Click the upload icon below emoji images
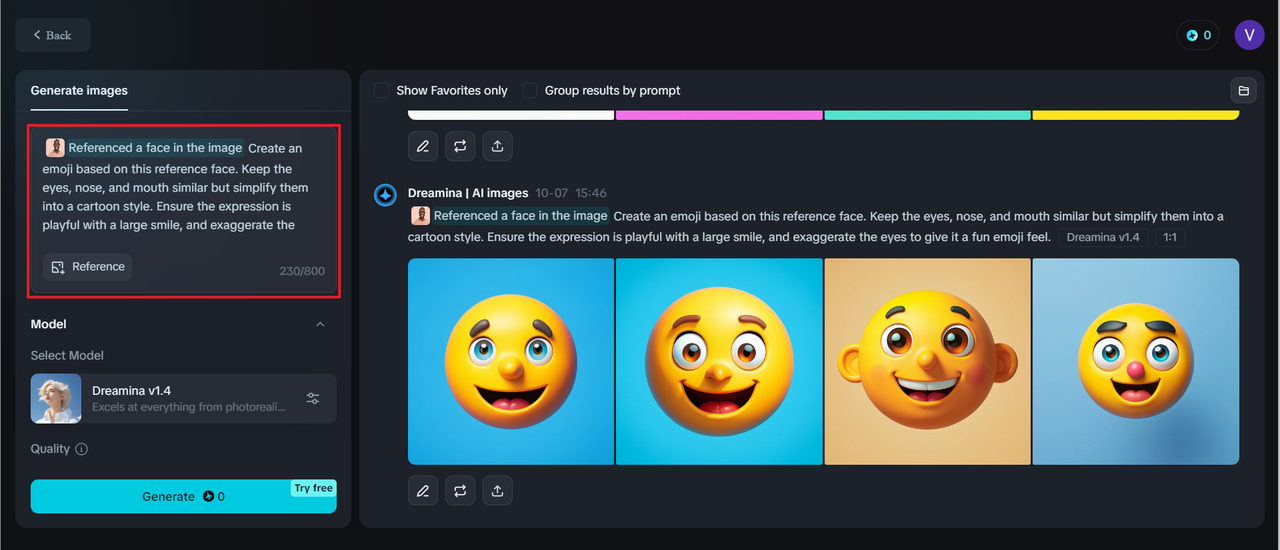Viewport: 1280px width, 550px height. tap(497, 491)
